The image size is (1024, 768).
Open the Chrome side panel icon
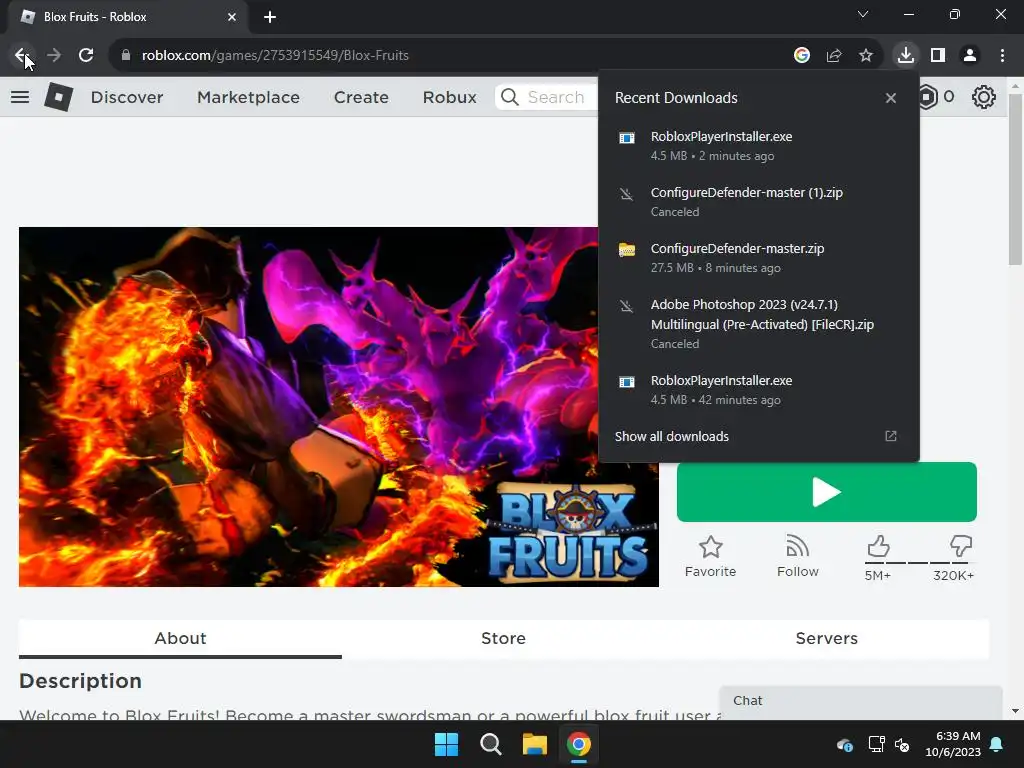click(x=938, y=56)
